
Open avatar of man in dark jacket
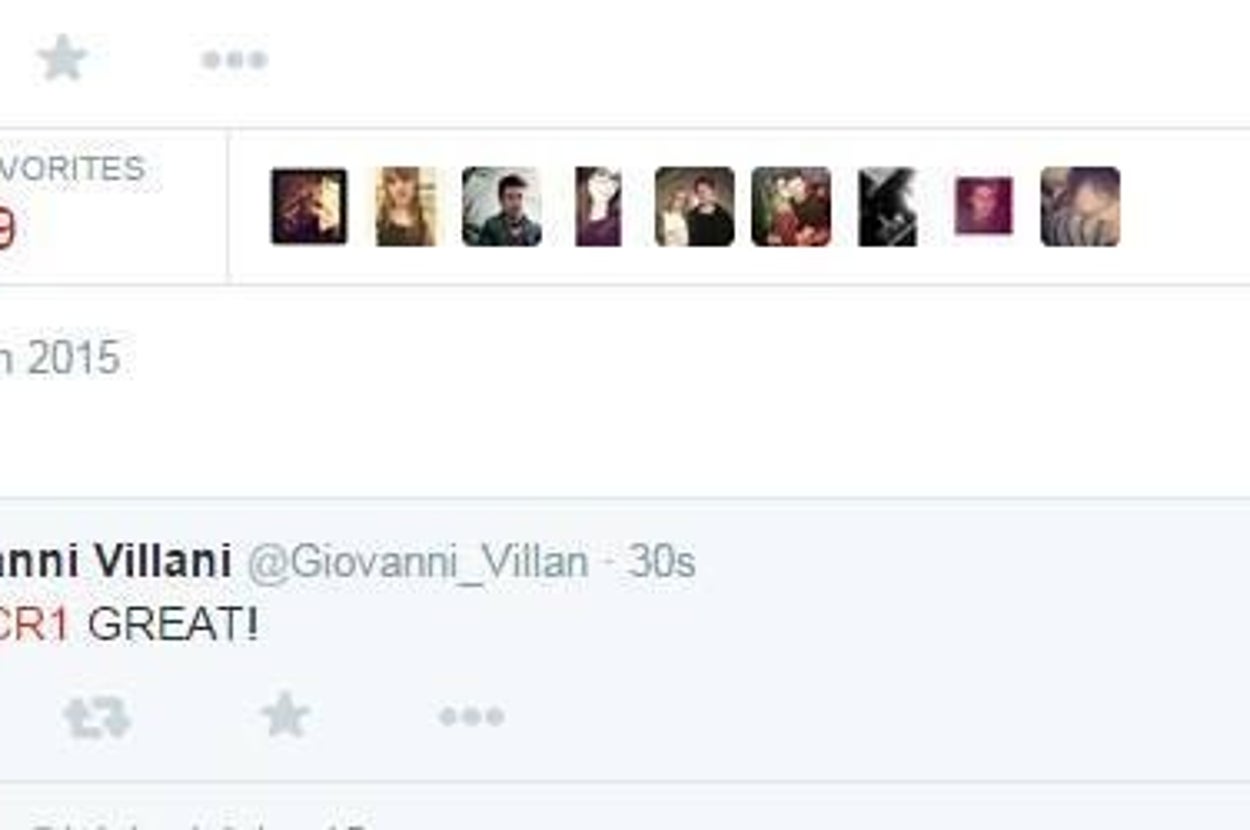click(x=502, y=207)
